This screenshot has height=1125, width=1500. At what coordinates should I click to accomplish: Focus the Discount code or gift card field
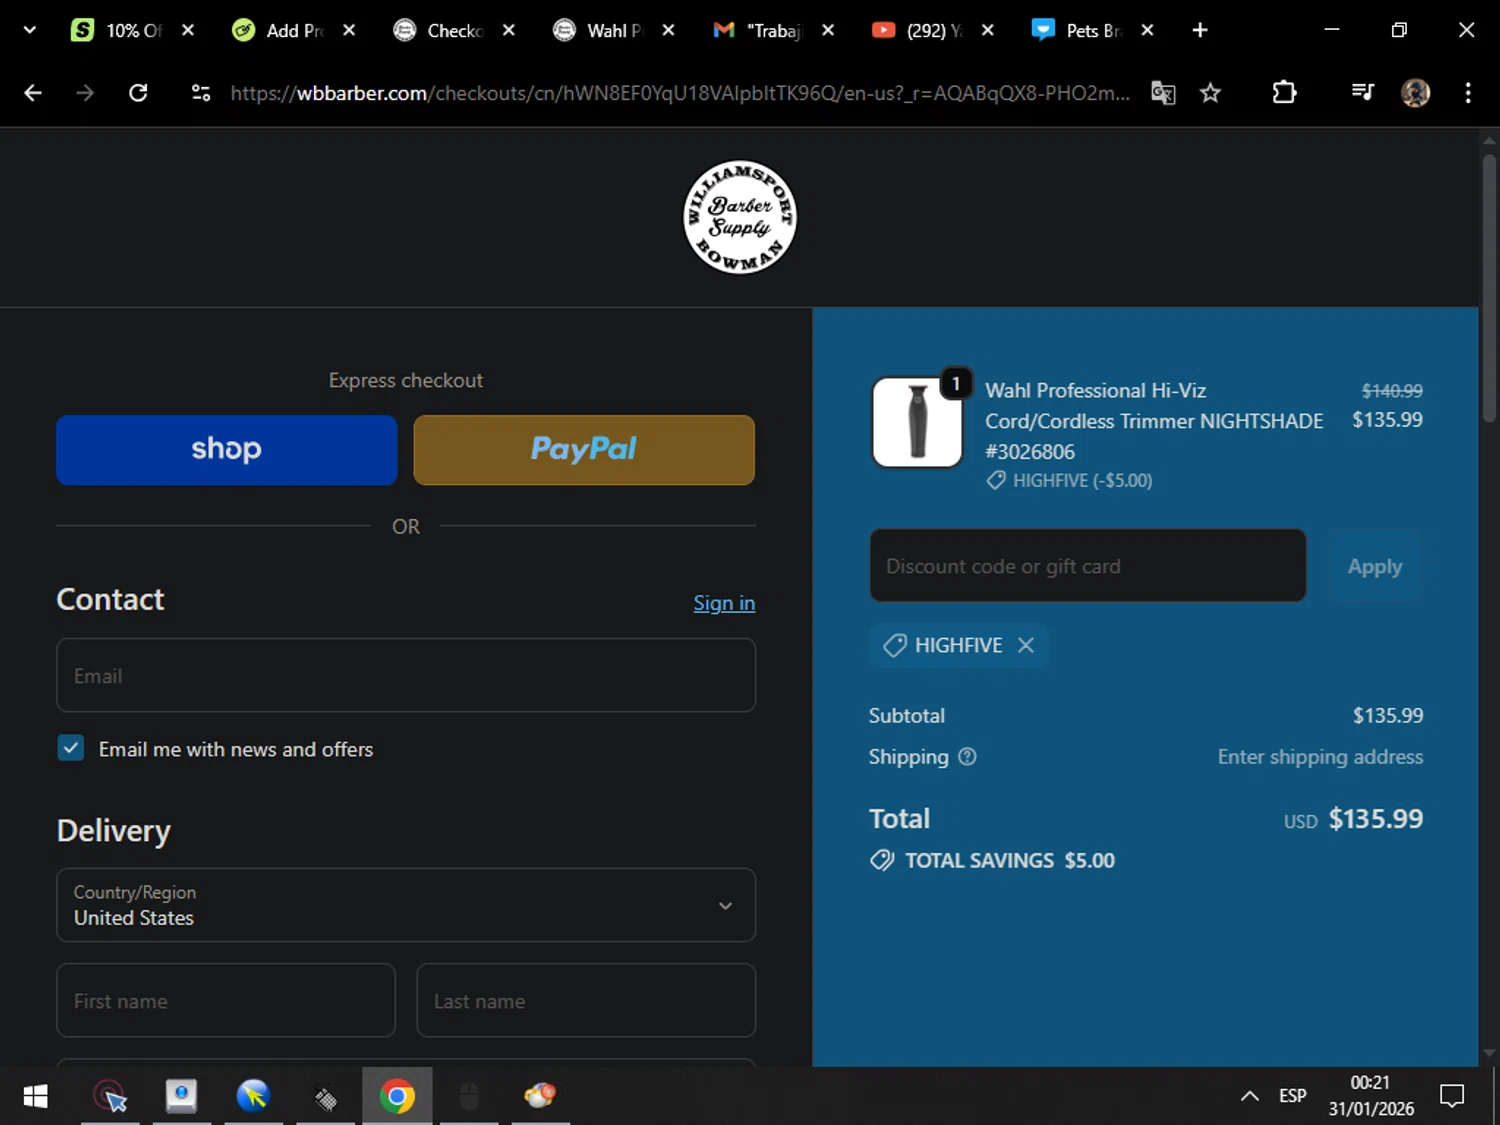click(x=1088, y=566)
